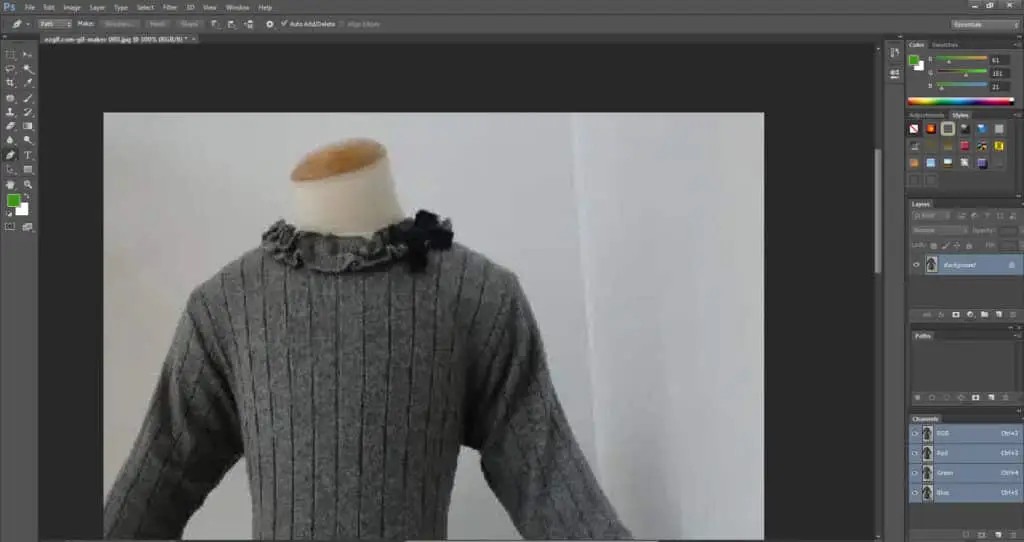
Task: Select the Rectangular Marquee tool
Action: [10, 54]
